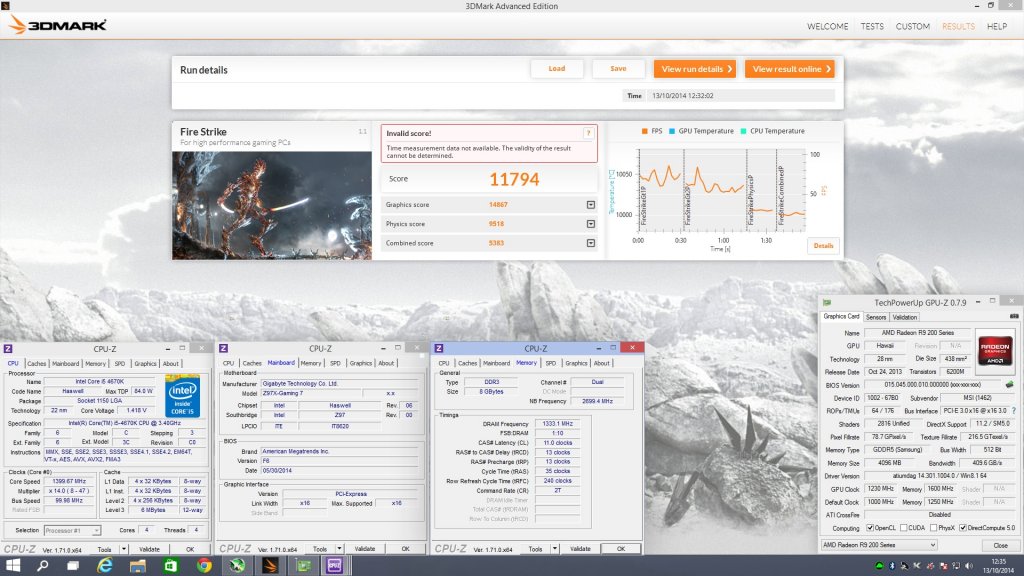This screenshot has width=1024, height=576.
Task: Click the taskbar clock showing 12:35
Action: (999, 566)
